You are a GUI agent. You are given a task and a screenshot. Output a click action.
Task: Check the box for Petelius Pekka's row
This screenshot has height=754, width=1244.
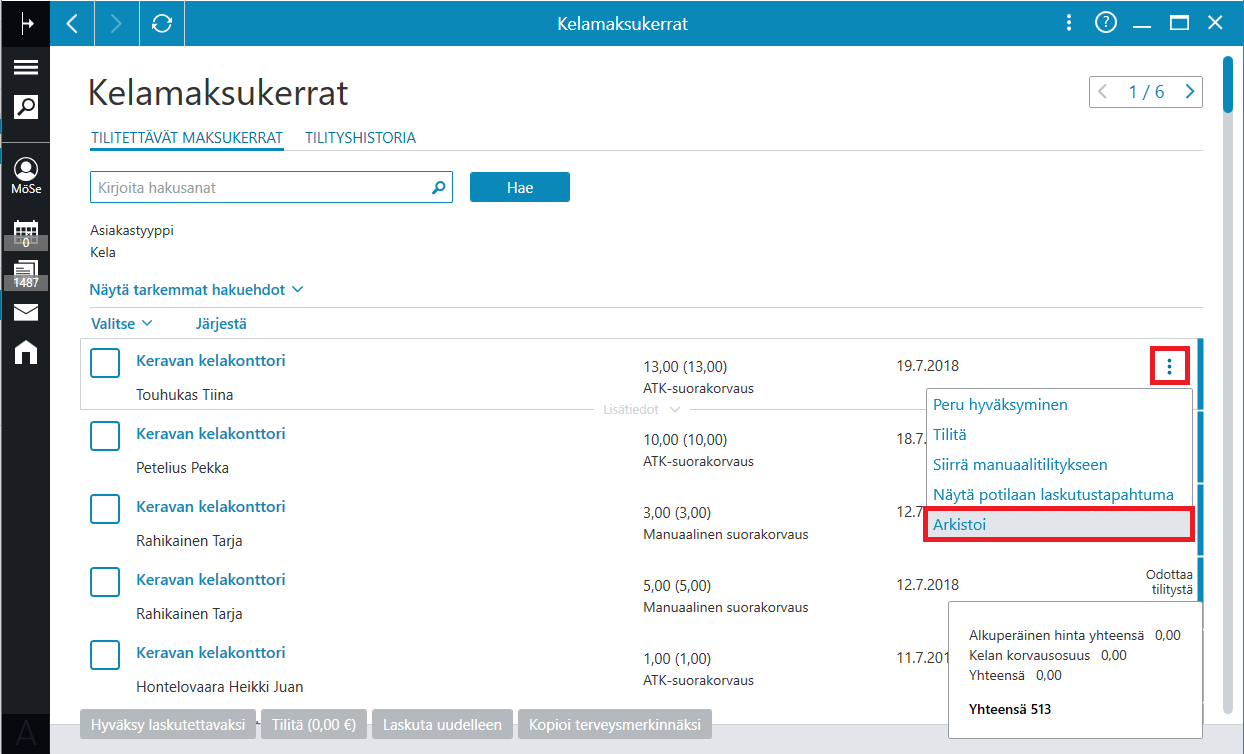[105, 436]
